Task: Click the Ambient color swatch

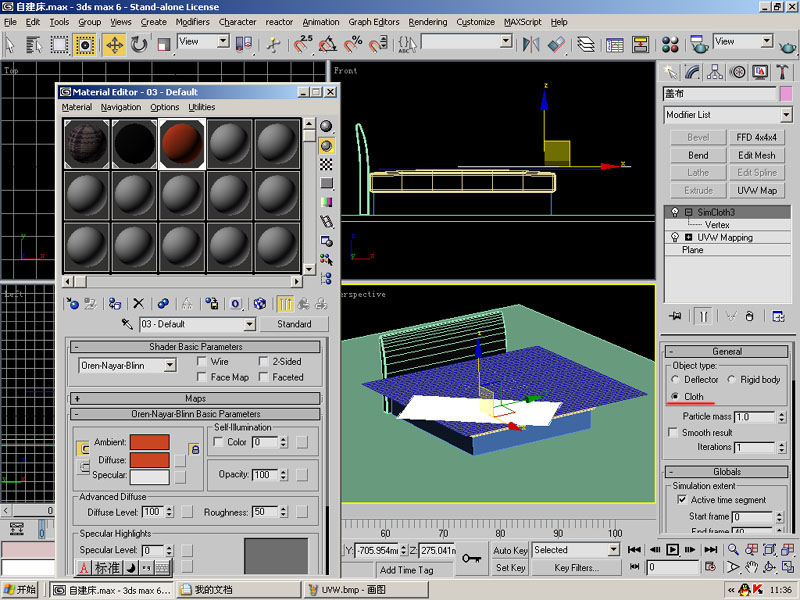Action: point(149,442)
